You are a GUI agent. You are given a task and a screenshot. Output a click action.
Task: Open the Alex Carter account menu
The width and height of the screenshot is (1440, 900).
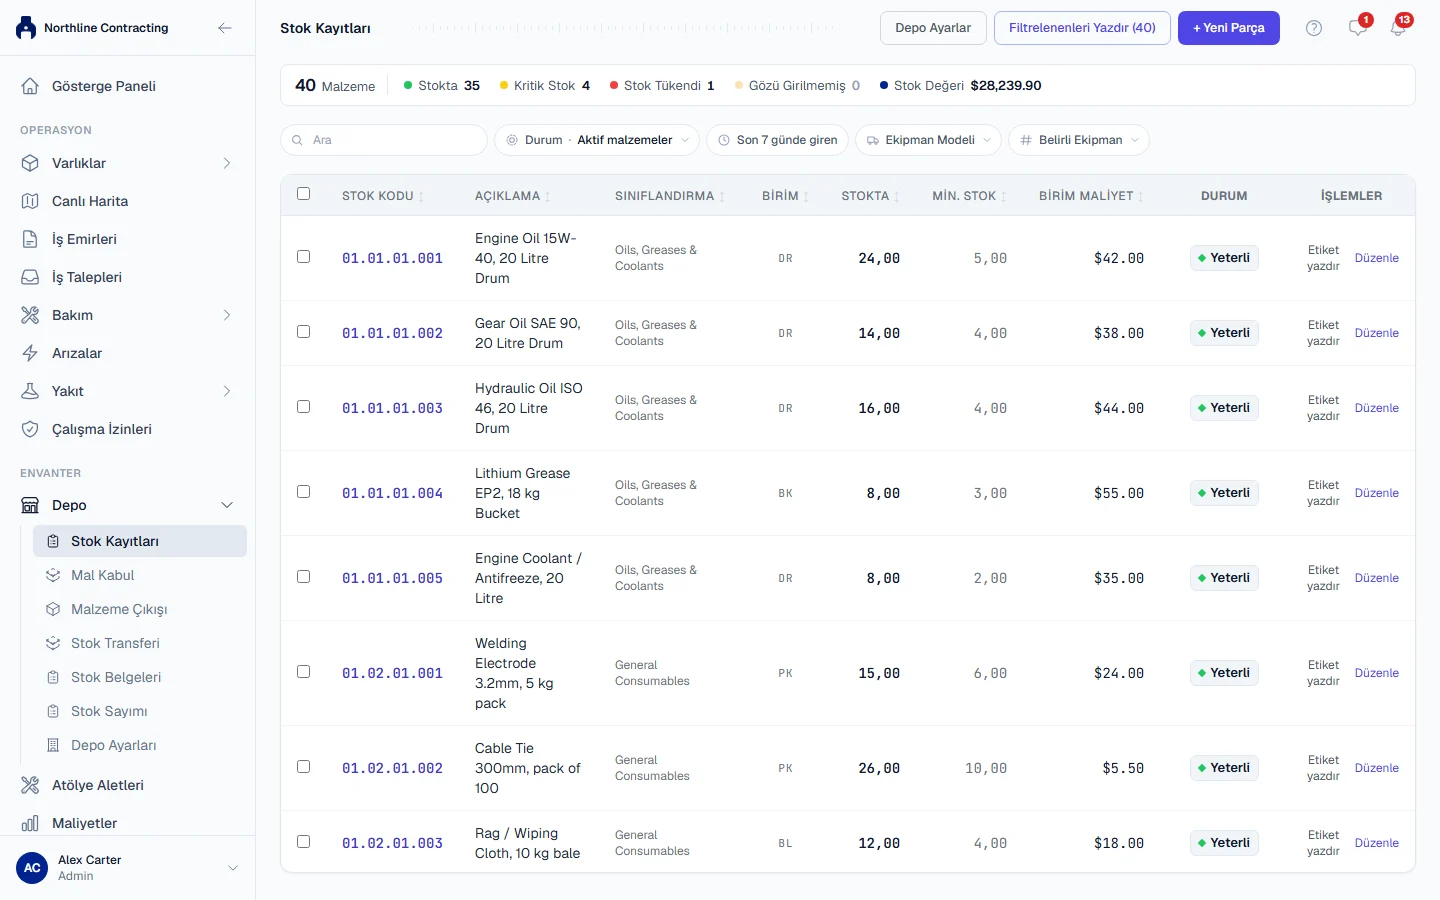[128, 868]
